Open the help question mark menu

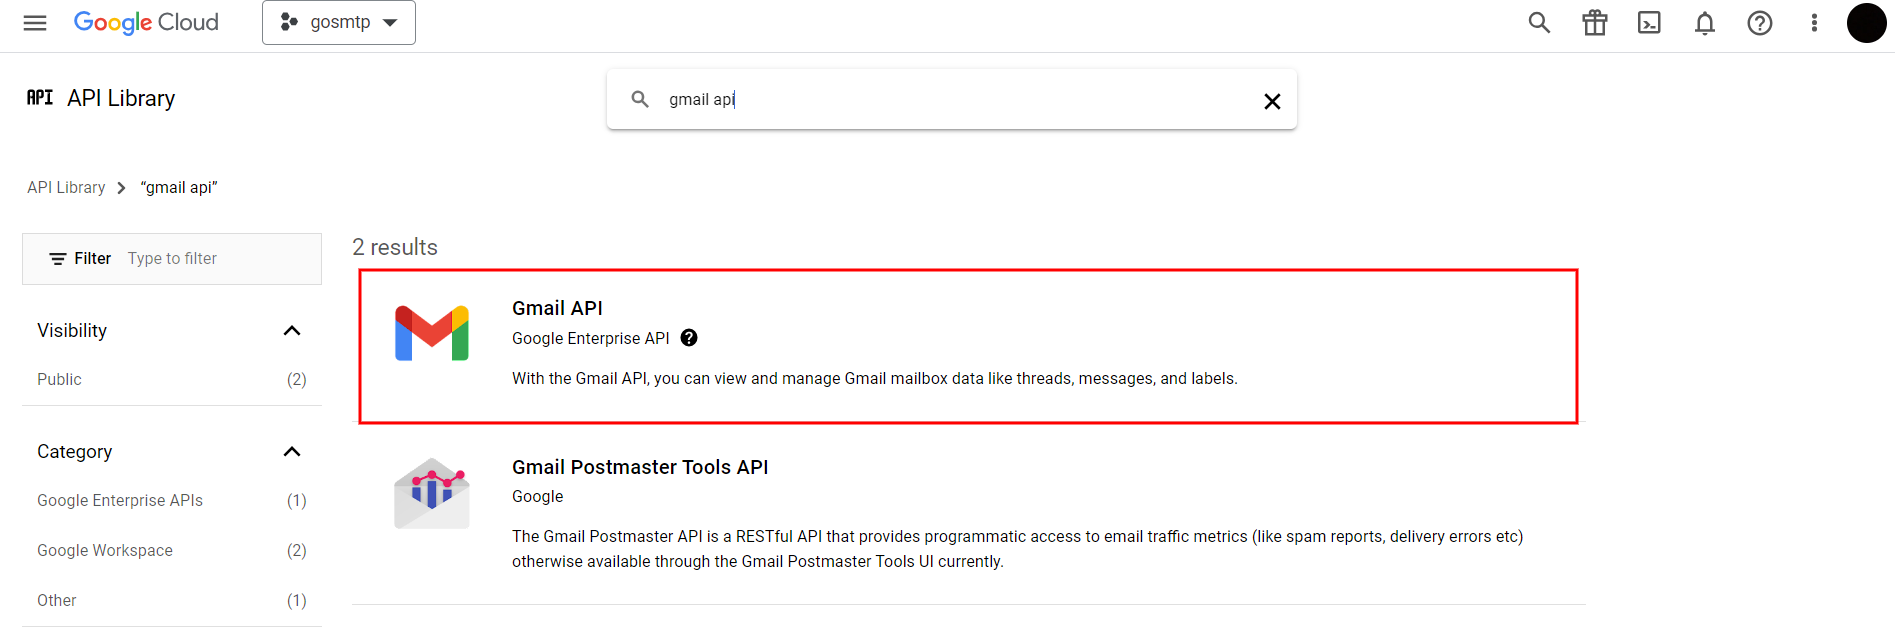(x=1760, y=23)
